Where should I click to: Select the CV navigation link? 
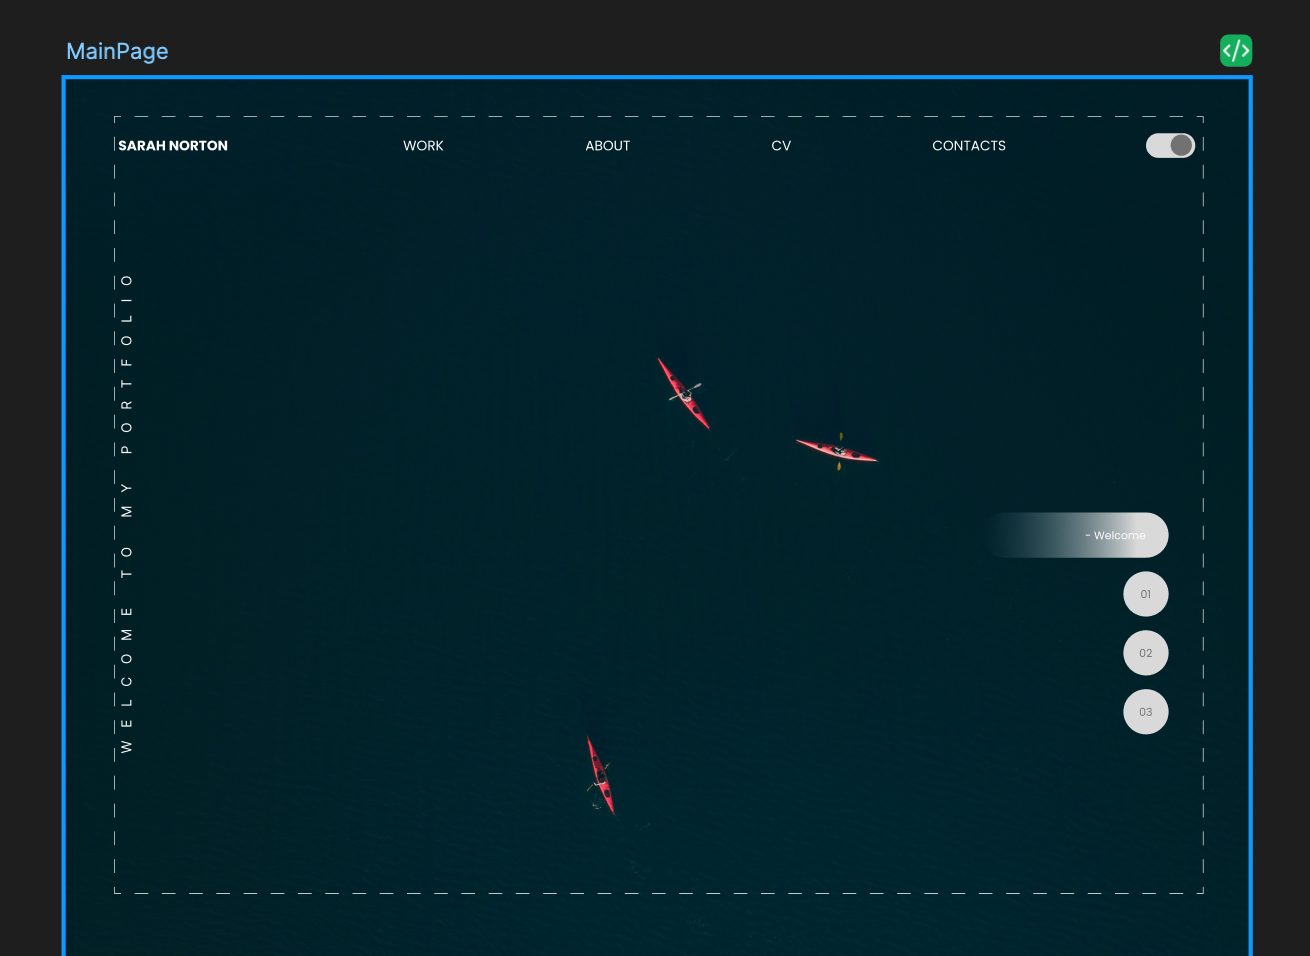tap(781, 146)
